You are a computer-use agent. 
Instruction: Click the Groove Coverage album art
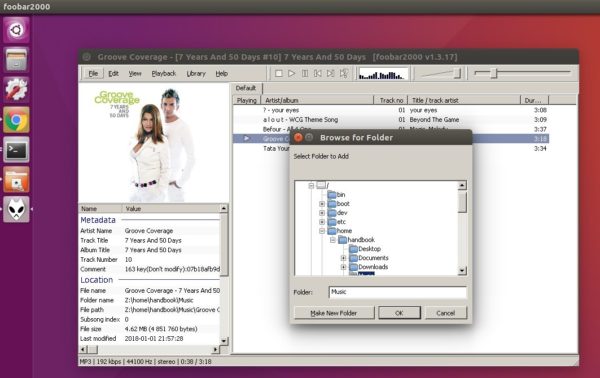pyautogui.click(x=153, y=143)
